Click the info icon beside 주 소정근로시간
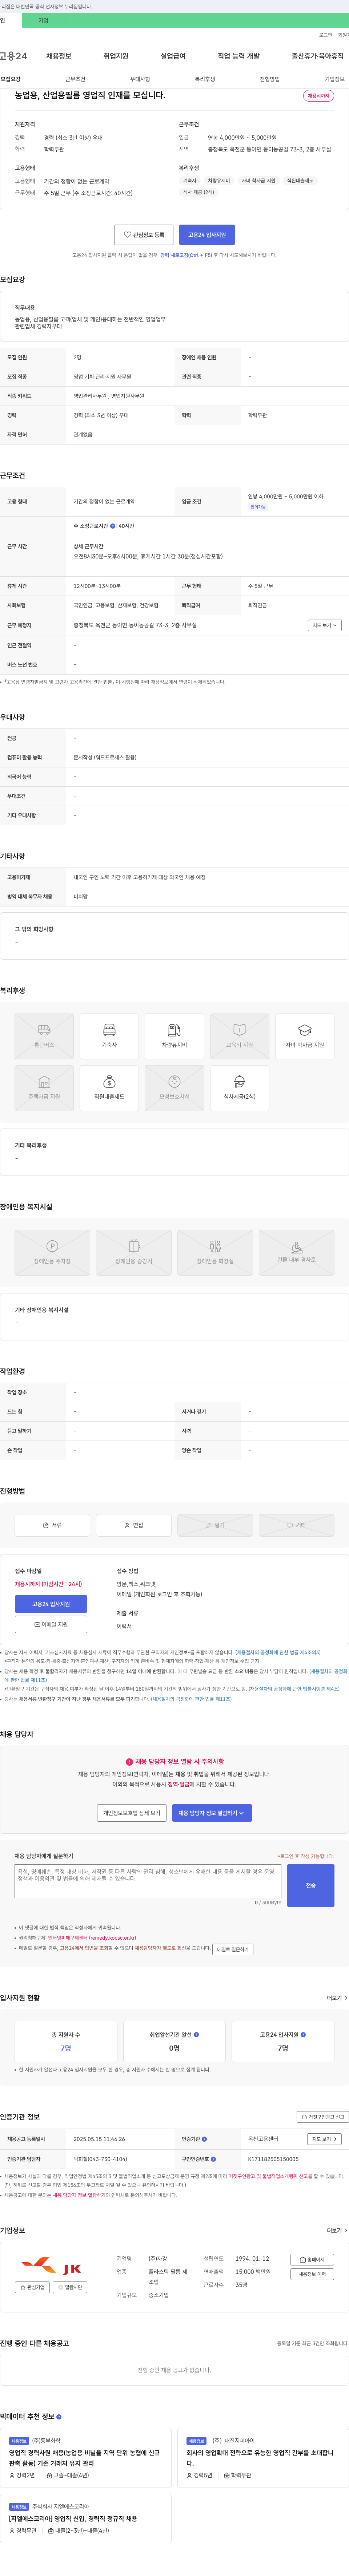The width and height of the screenshot is (349, 2576). (113, 526)
